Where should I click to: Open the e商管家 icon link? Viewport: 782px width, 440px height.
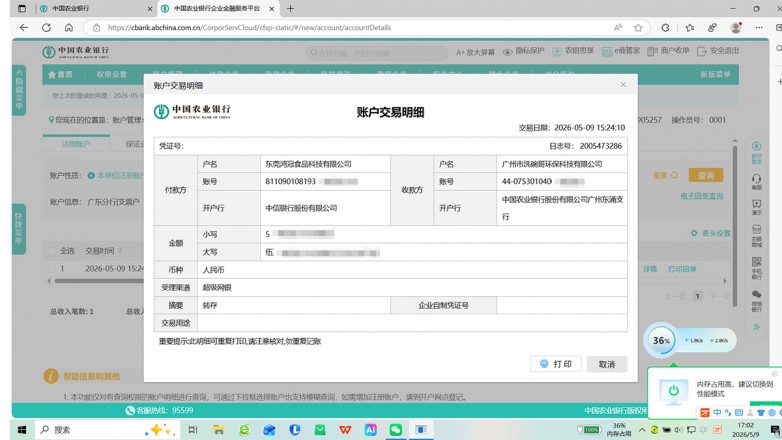click(x=606, y=51)
